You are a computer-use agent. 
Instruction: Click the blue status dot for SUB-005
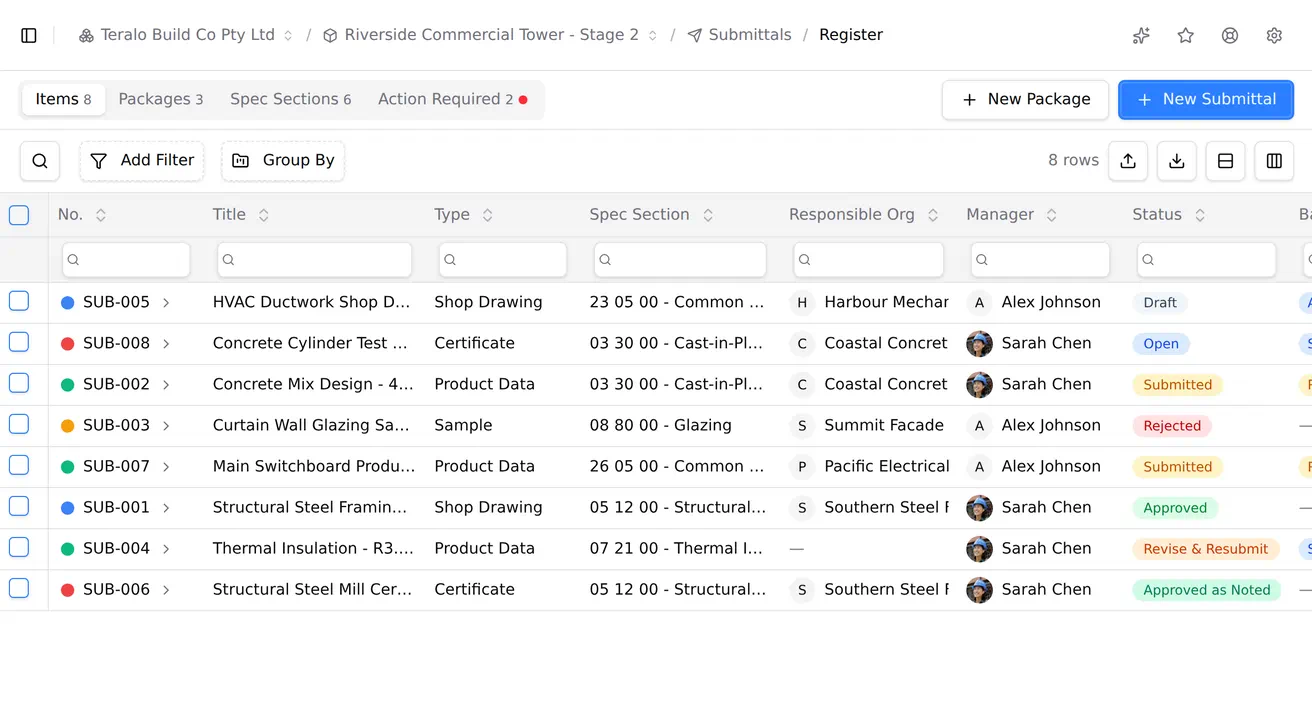(x=68, y=303)
